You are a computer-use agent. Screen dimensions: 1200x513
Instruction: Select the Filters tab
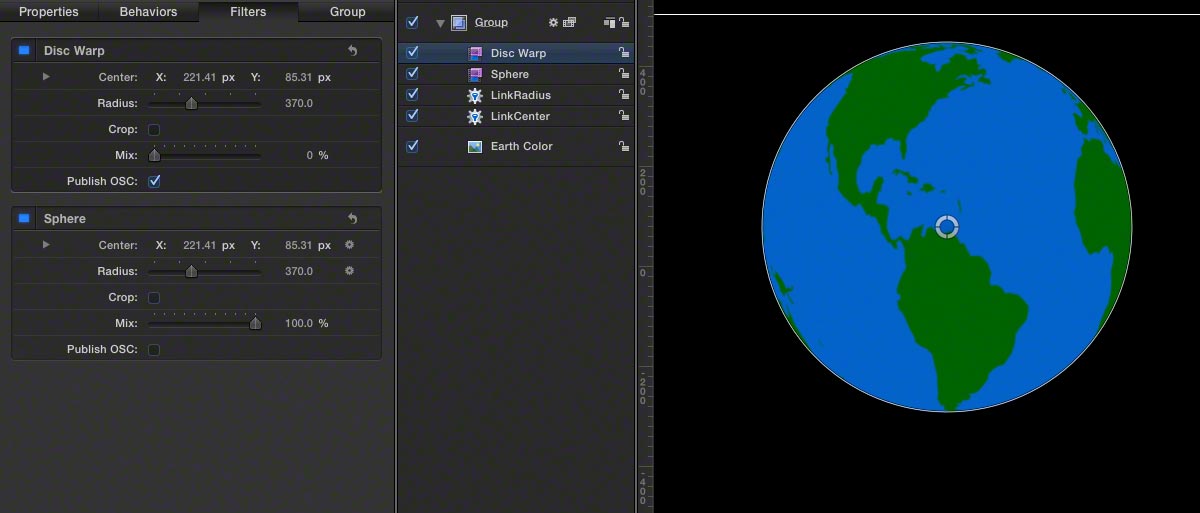point(248,12)
